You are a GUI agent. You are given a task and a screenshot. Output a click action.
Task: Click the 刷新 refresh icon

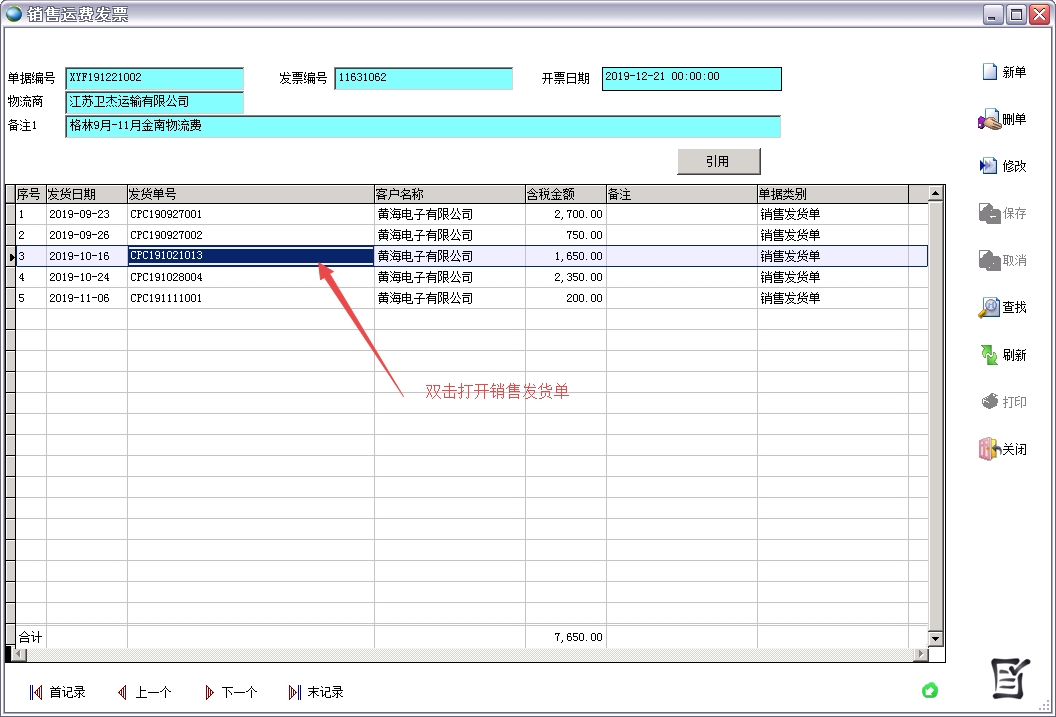tap(1005, 354)
